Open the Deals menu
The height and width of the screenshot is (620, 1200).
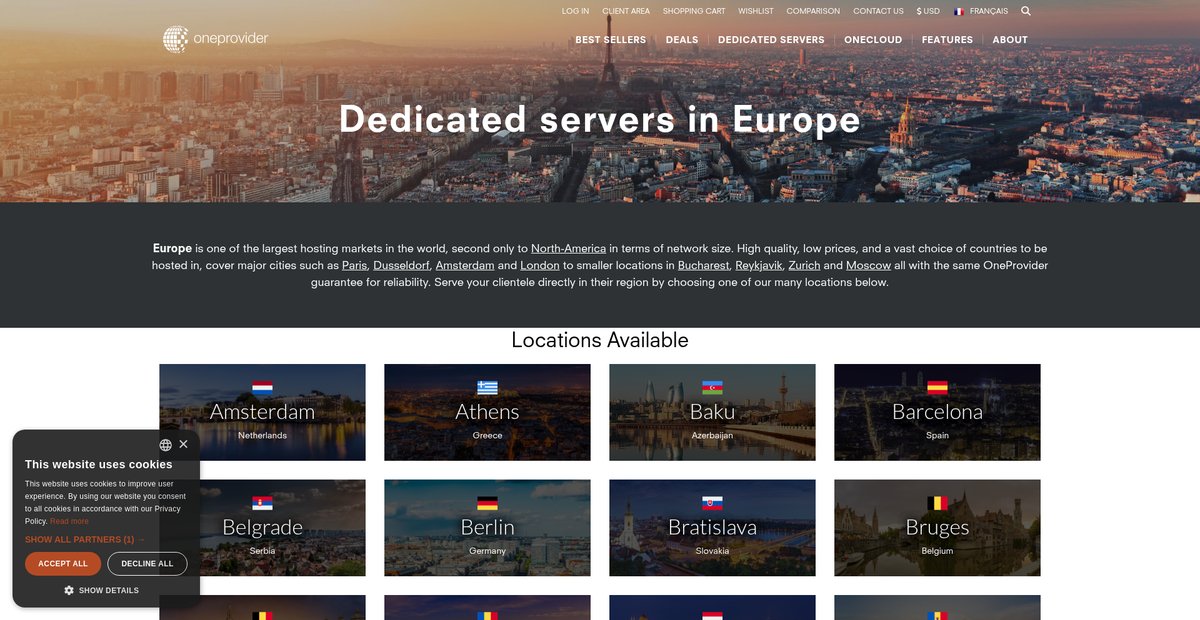682,40
